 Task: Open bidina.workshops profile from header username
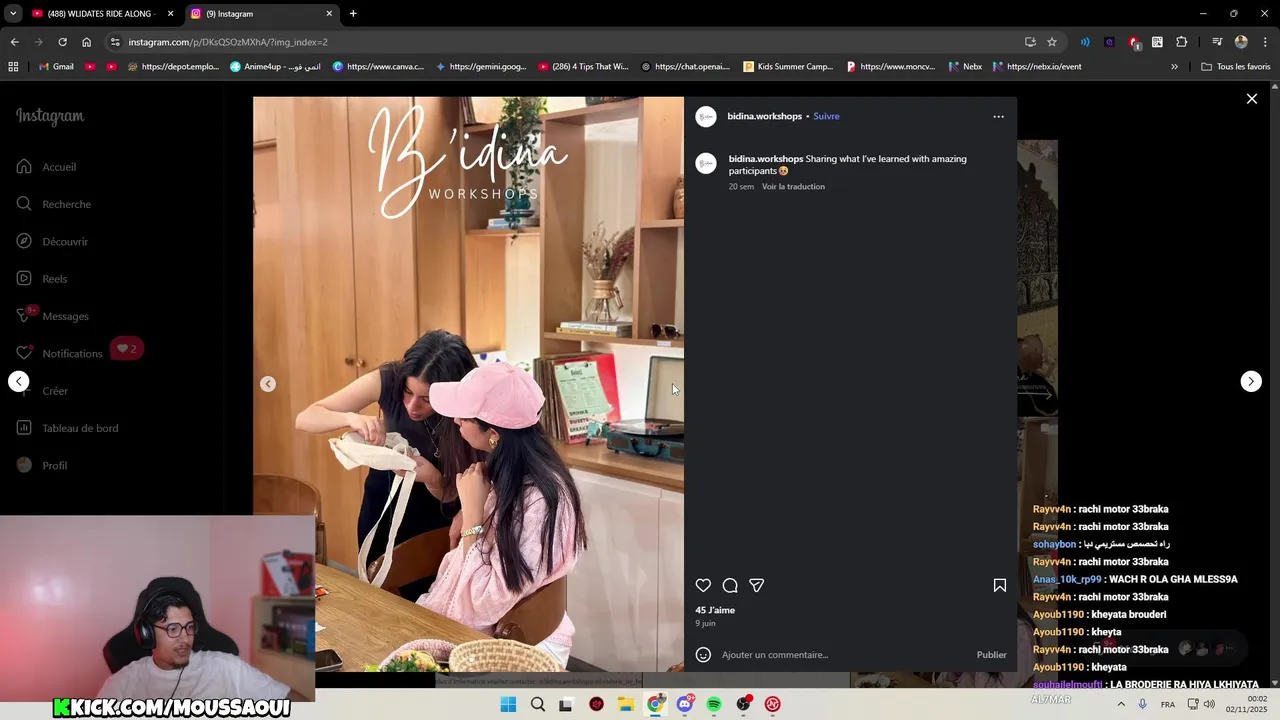764,116
